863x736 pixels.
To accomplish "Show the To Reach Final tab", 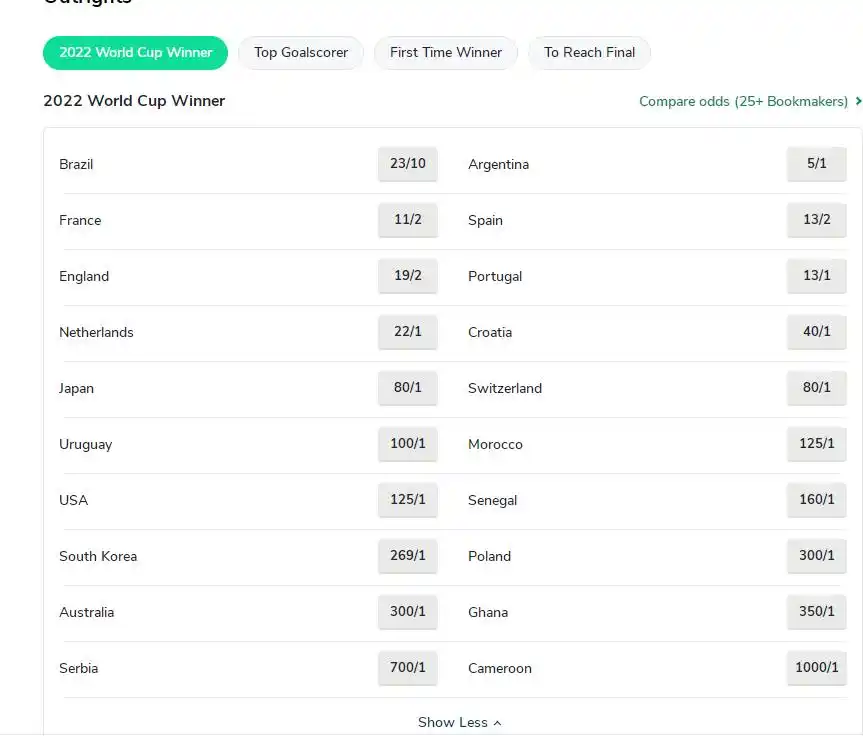I will tap(589, 53).
